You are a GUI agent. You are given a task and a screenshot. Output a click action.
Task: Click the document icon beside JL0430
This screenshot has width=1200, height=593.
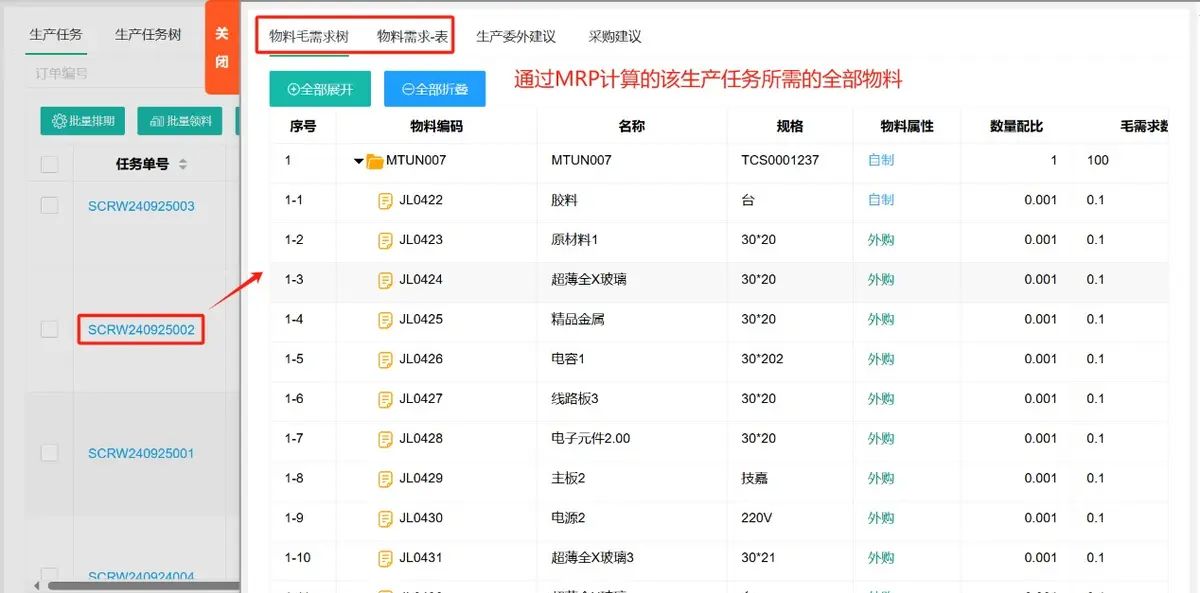point(385,518)
